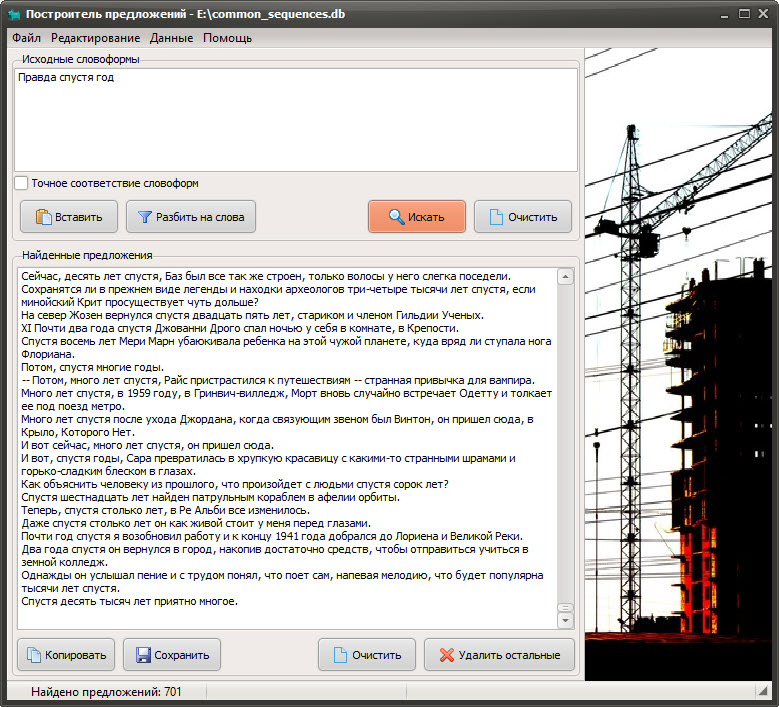Click the Копировать button

(x=66, y=655)
